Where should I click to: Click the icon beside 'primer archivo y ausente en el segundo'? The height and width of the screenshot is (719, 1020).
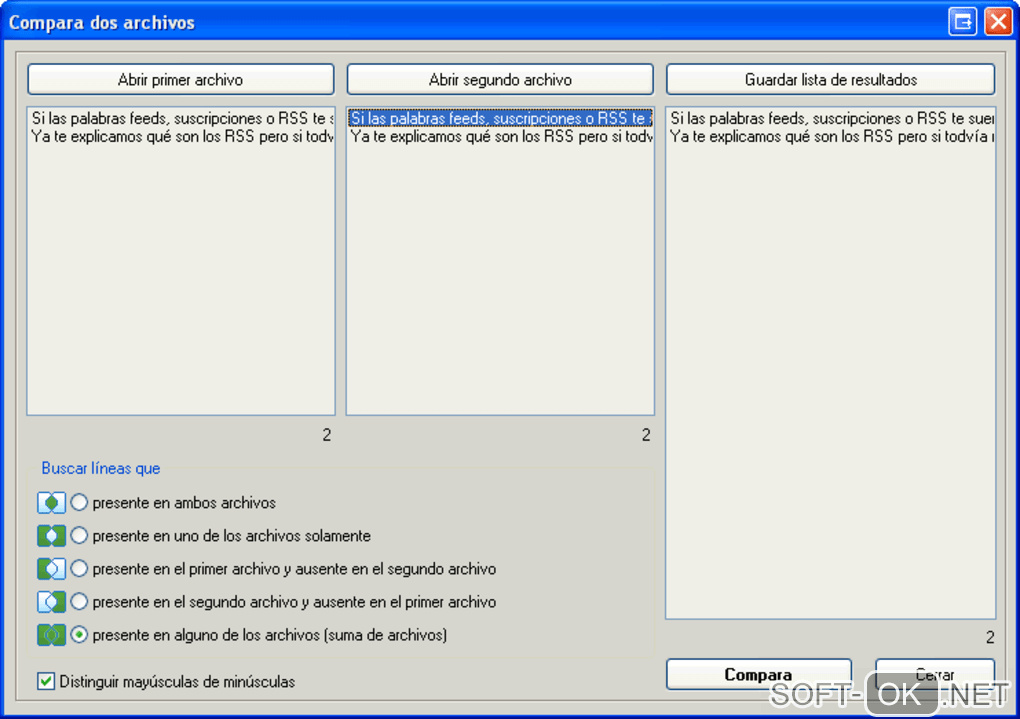tap(51, 569)
